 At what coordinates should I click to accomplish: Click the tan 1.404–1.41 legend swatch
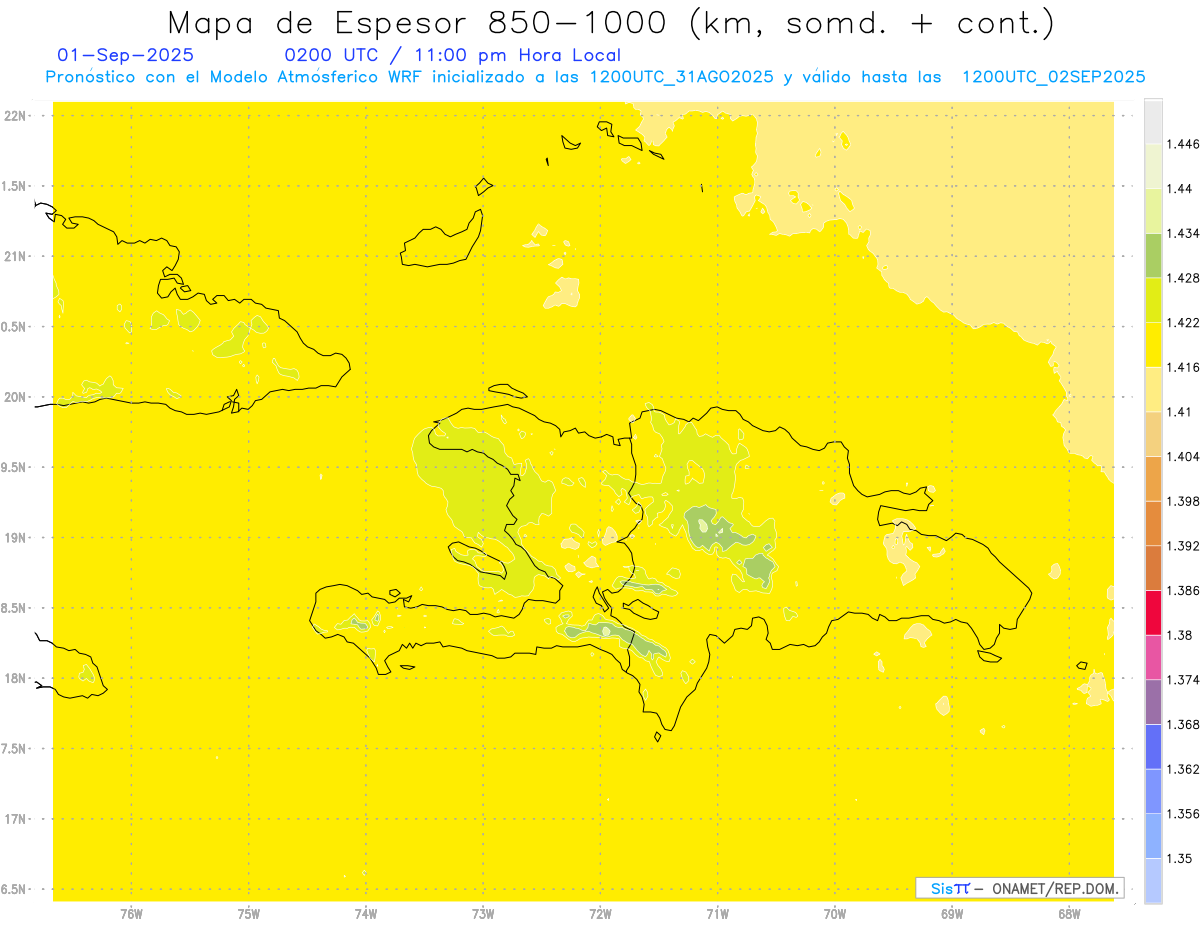click(1153, 434)
